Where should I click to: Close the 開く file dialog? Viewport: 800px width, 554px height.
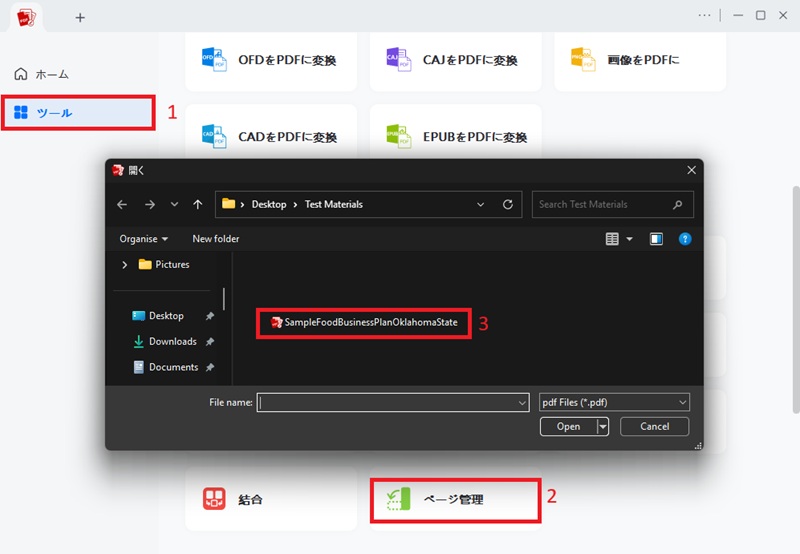pyautogui.click(x=691, y=170)
